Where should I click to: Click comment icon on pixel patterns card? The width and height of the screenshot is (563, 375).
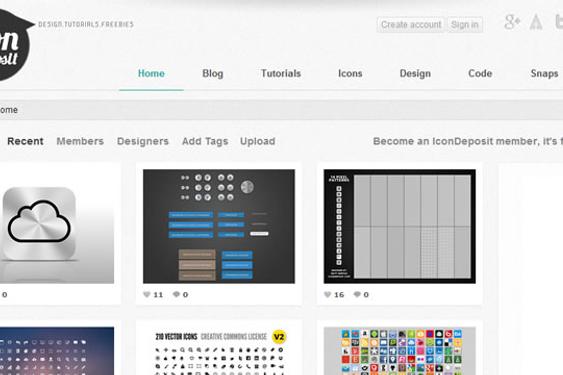pyautogui.click(x=357, y=295)
